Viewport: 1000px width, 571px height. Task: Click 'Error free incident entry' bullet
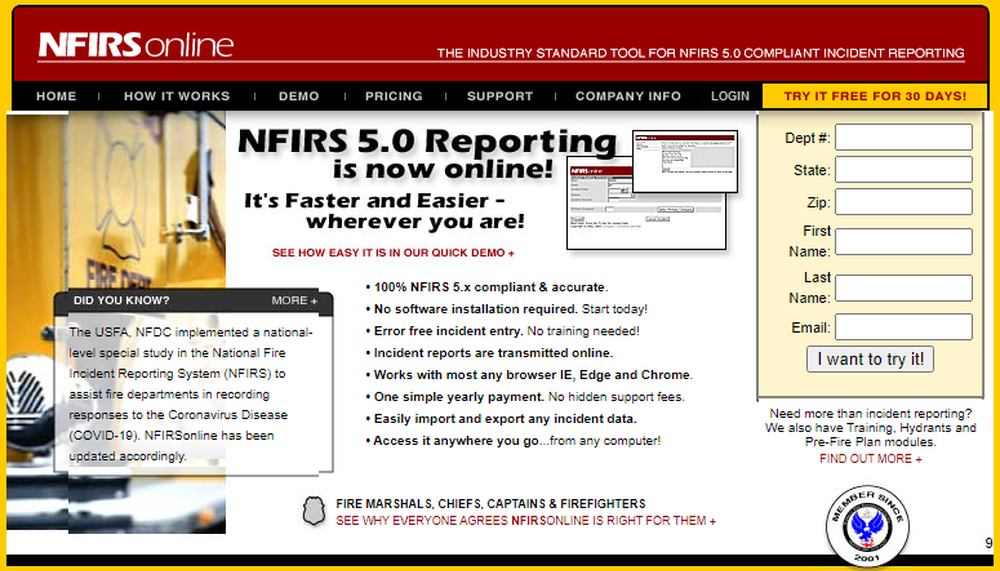tap(502, 331)
